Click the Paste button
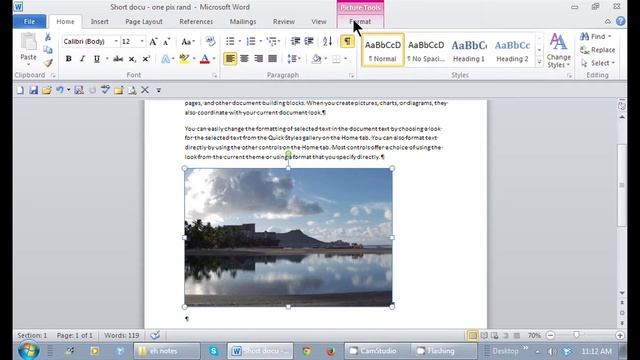Screen dimensions: 640x360 [29, 49]
